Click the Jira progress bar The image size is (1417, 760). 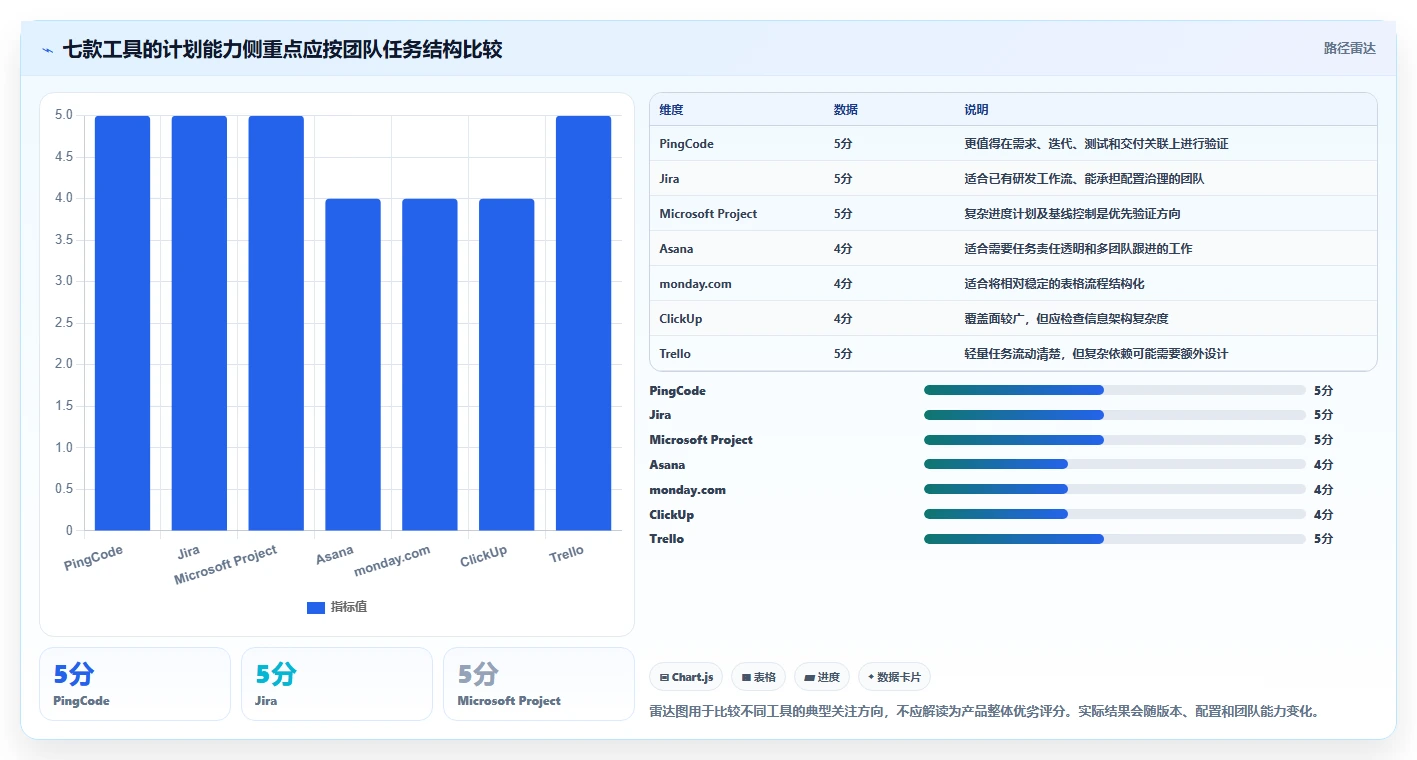tap(1115, 415)
